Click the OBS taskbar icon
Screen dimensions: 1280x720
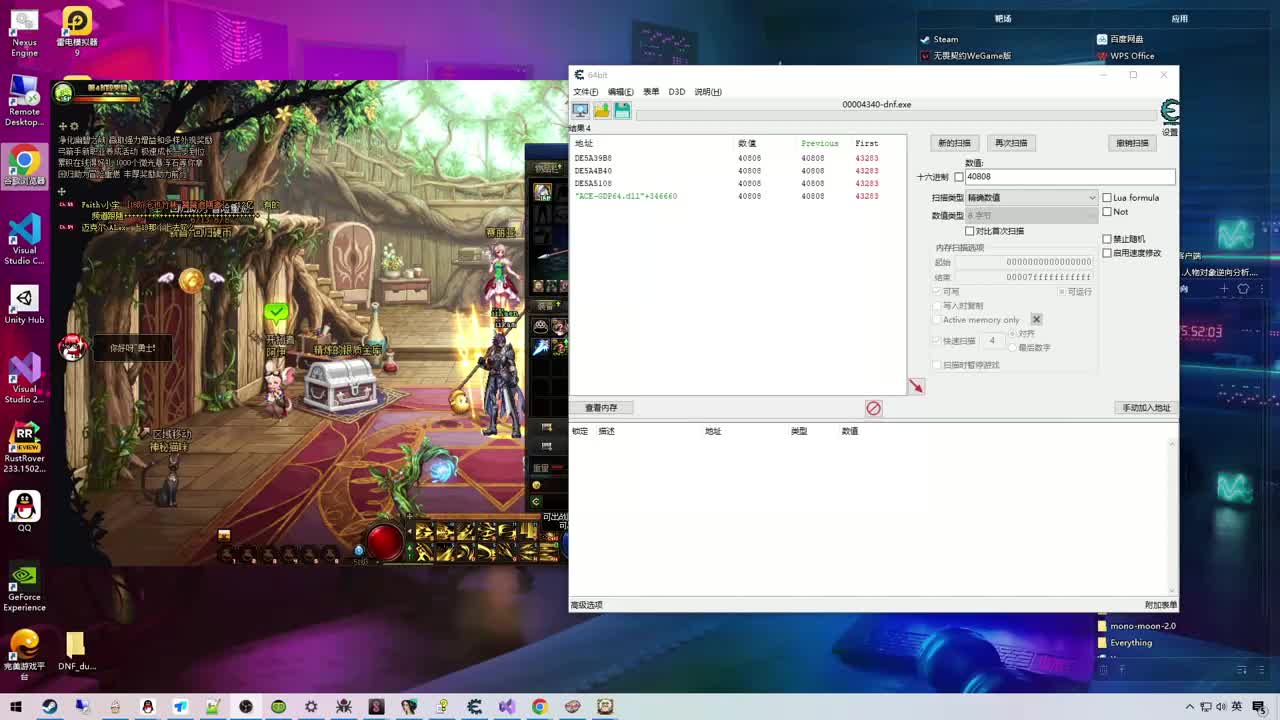(246, 707)
